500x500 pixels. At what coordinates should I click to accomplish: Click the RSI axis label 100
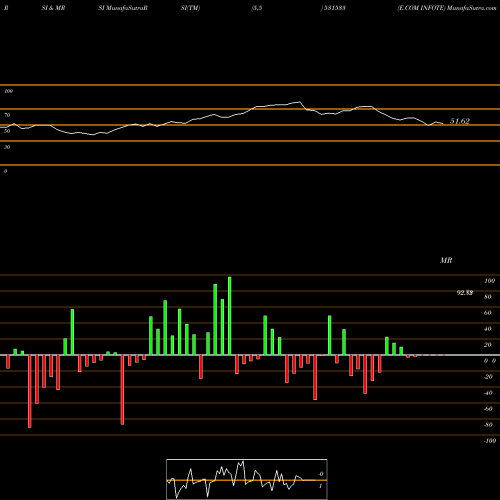8,91
